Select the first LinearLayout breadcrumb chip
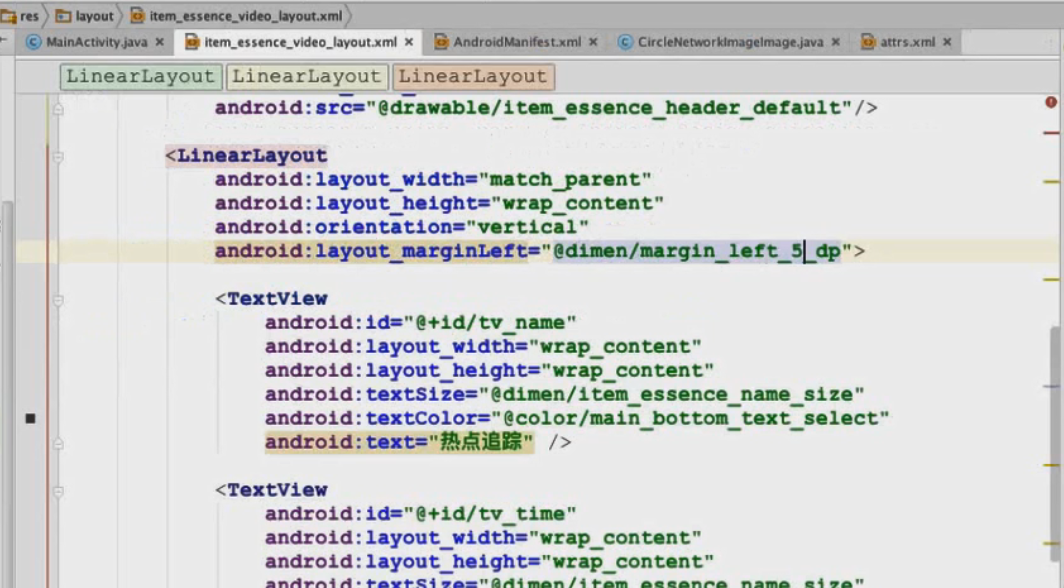 point(141,76)
